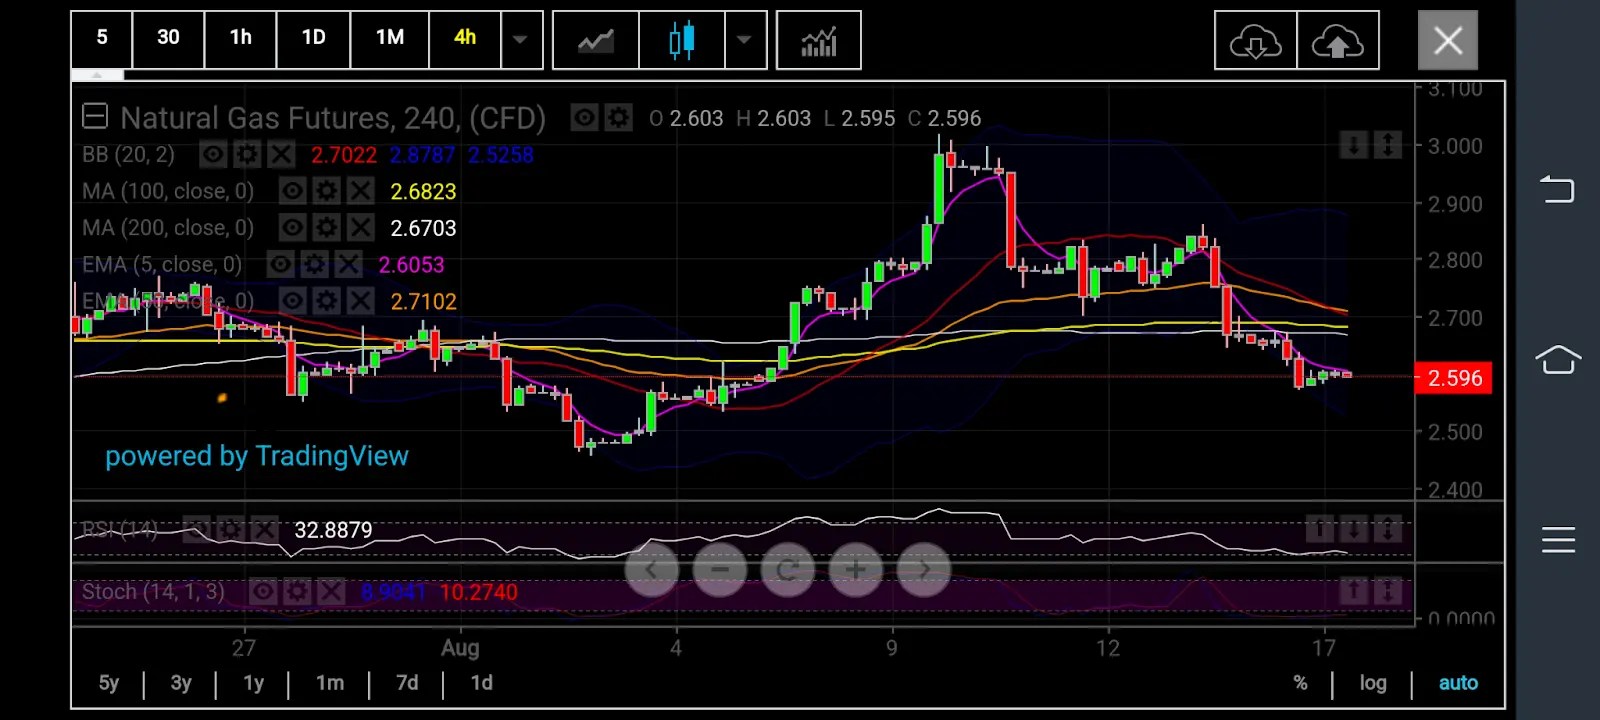Remove the RSI (14) indicator

pyautogui.click(x=264, y=529)
